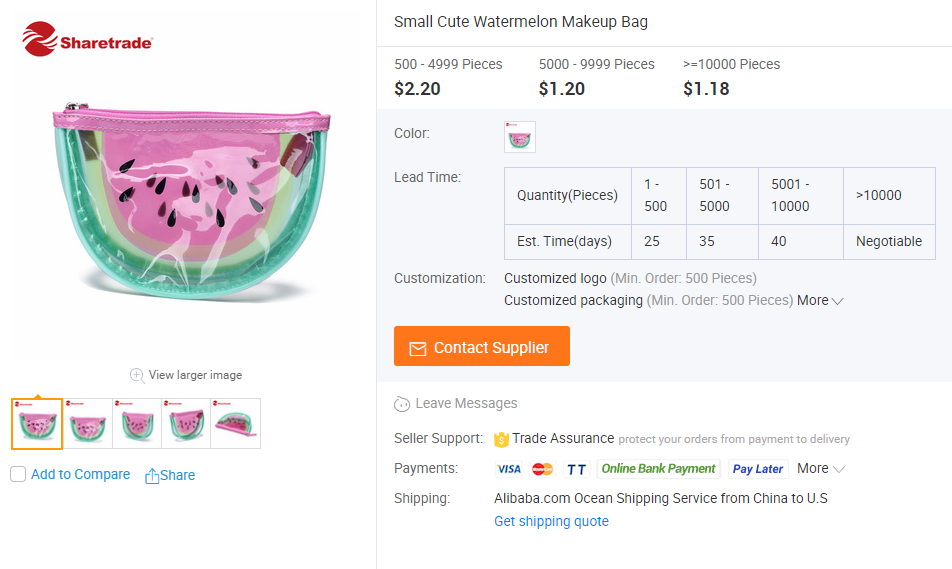
Task: Tick the Add to Compare checkbox
Action: pyautogui.click(x=18, y=475)
